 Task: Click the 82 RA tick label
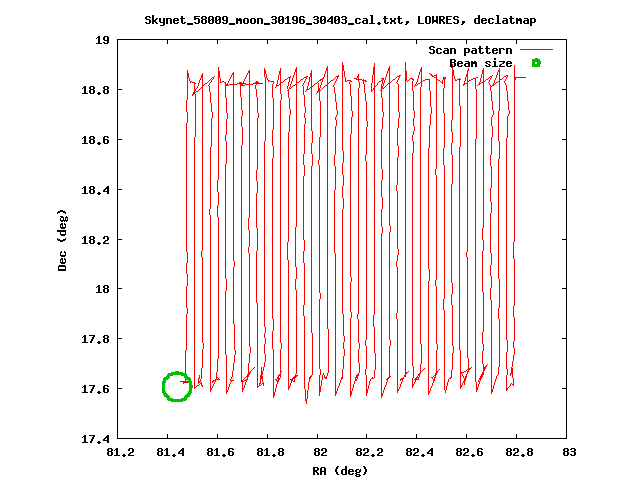320,452
